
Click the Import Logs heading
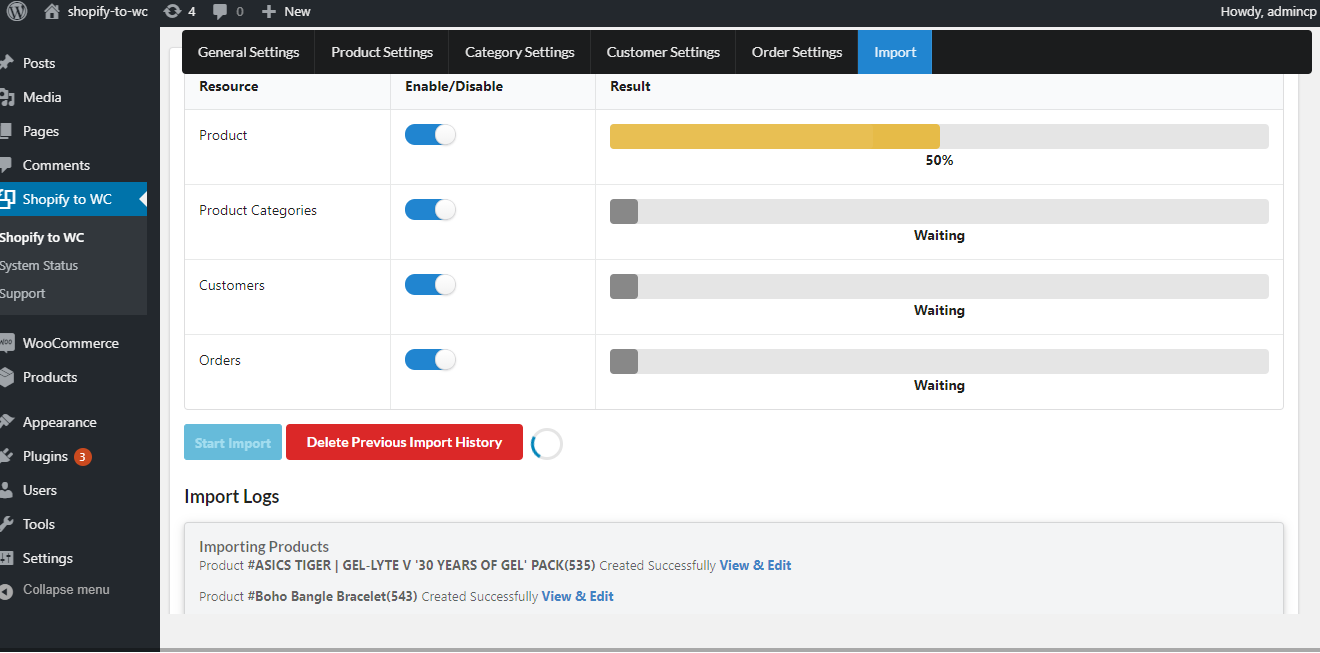point(232,496)
